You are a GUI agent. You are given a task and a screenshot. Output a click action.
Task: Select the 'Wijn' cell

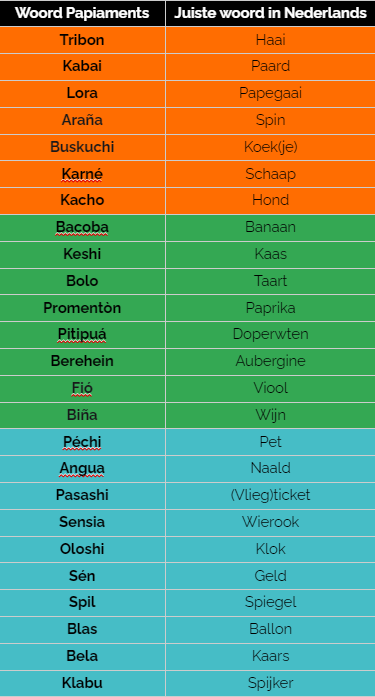[271, 415]
